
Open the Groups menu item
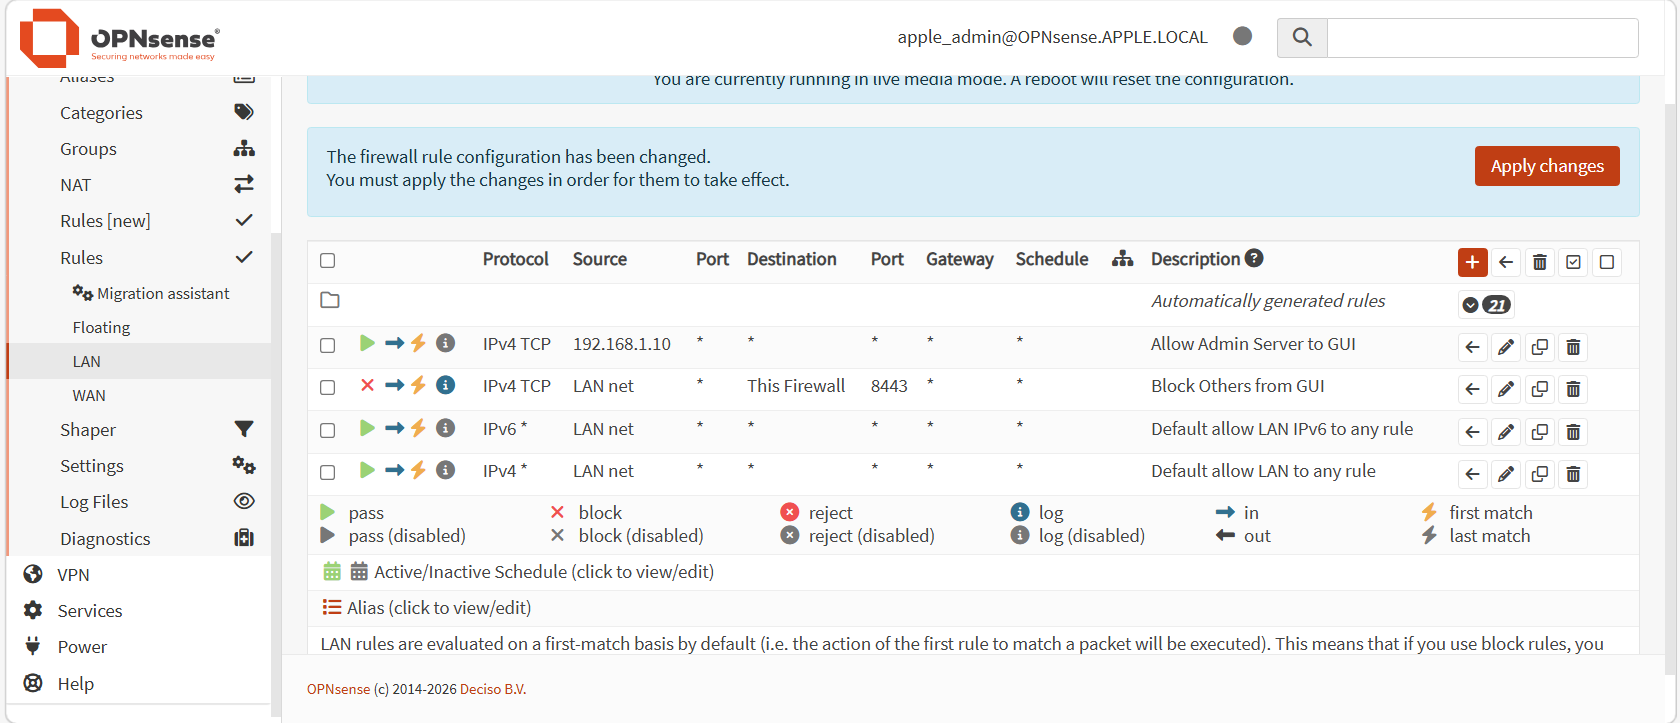click(x=140, y=149)
